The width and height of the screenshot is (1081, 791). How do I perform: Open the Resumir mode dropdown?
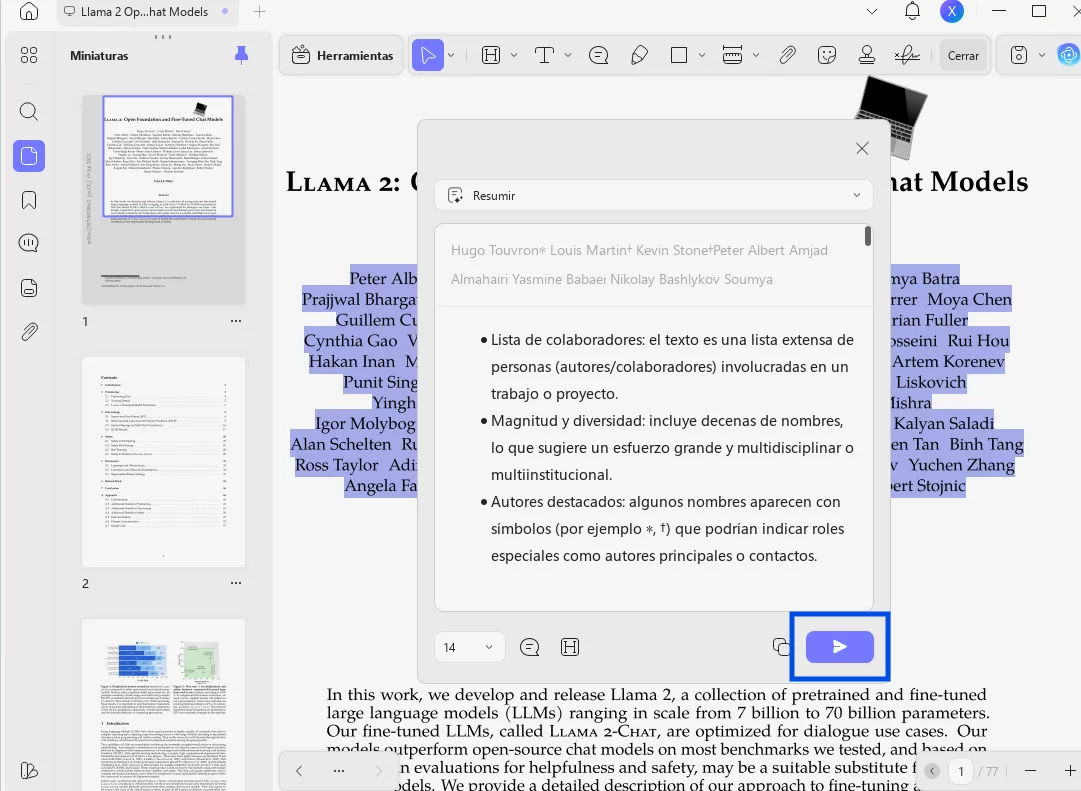654,196
